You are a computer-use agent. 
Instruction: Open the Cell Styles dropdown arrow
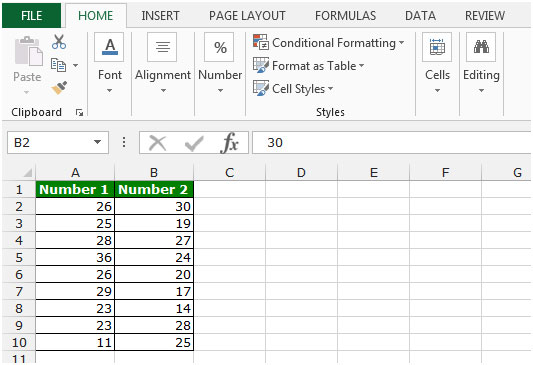pyautogui.click(x=330, y=89)
